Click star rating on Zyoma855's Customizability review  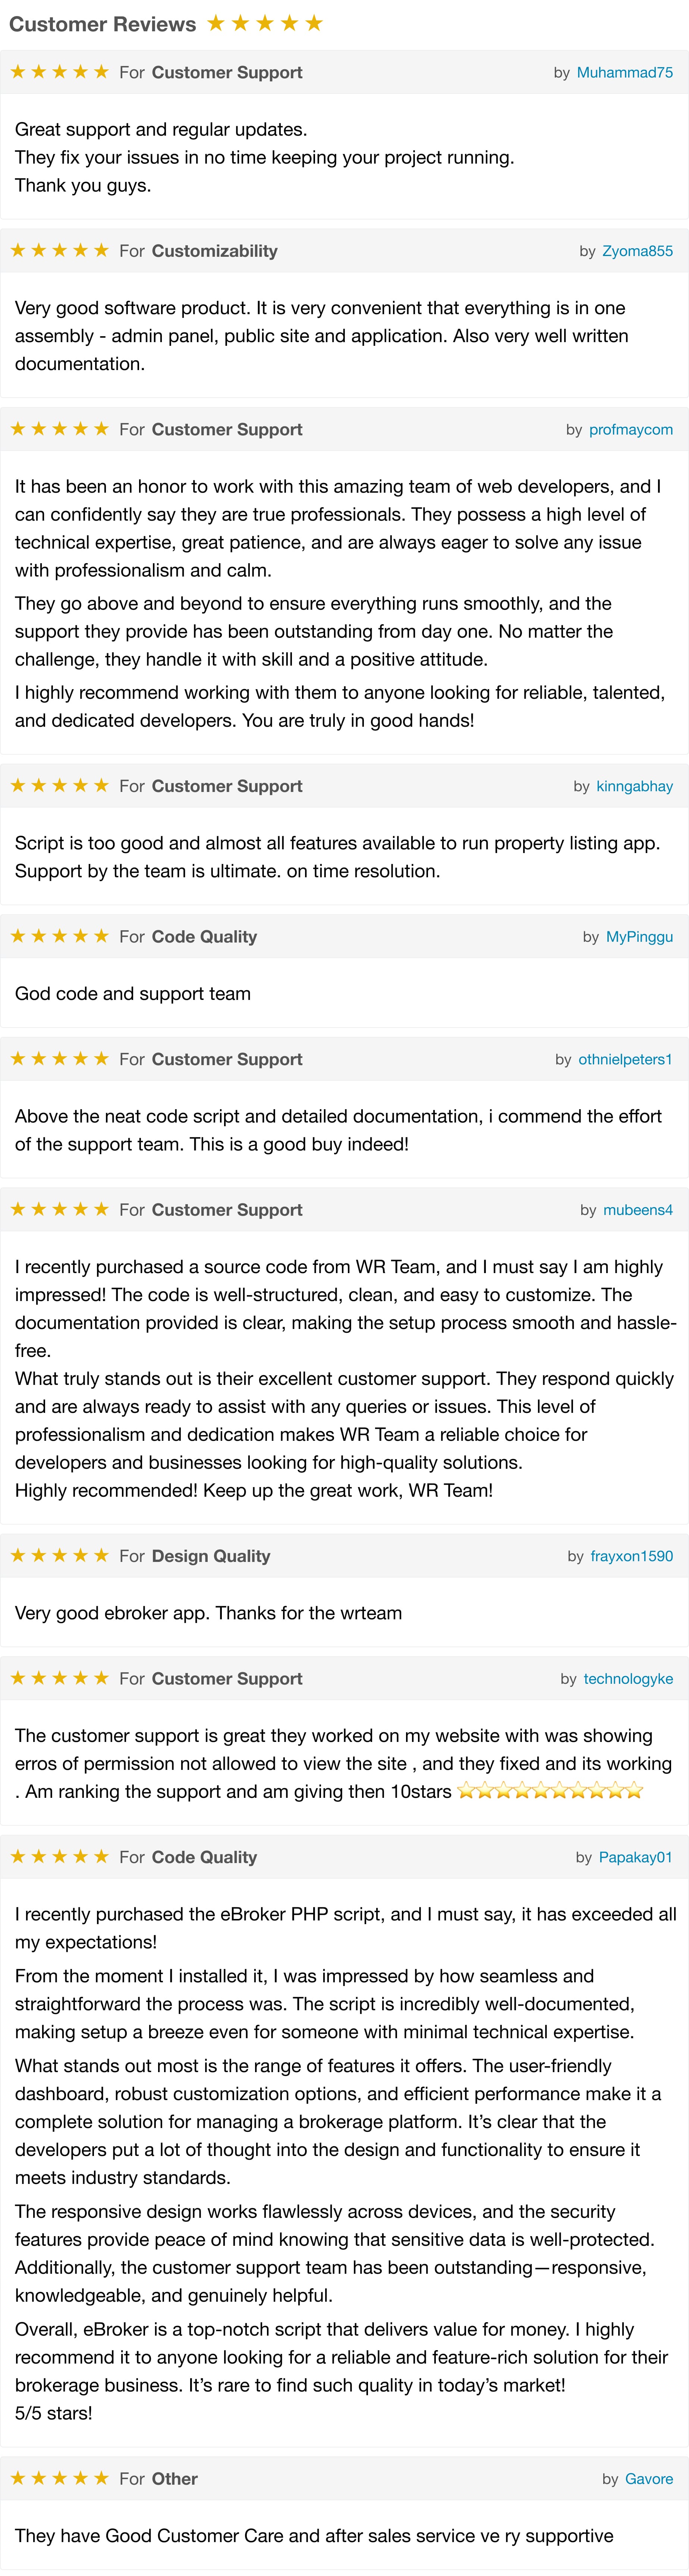(59, 251)
